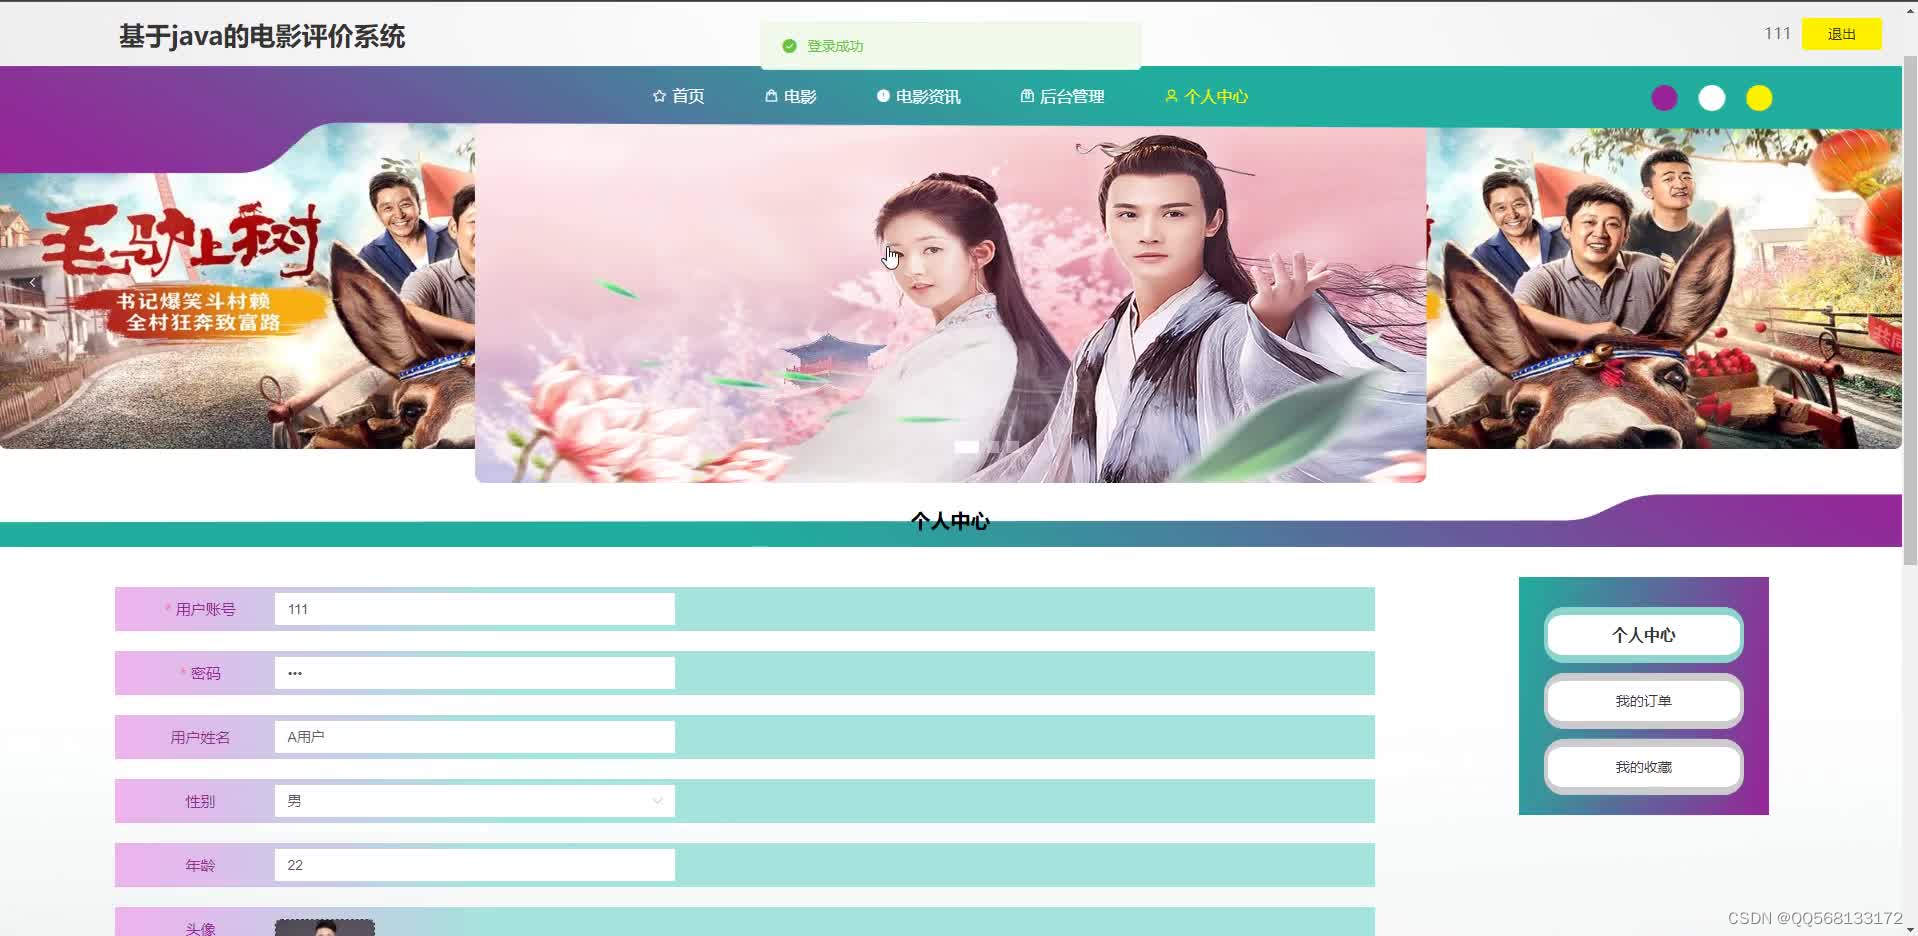Select the first carousel indicator dot
This screenshot has height=936, width=1918.
coord(966,447)
